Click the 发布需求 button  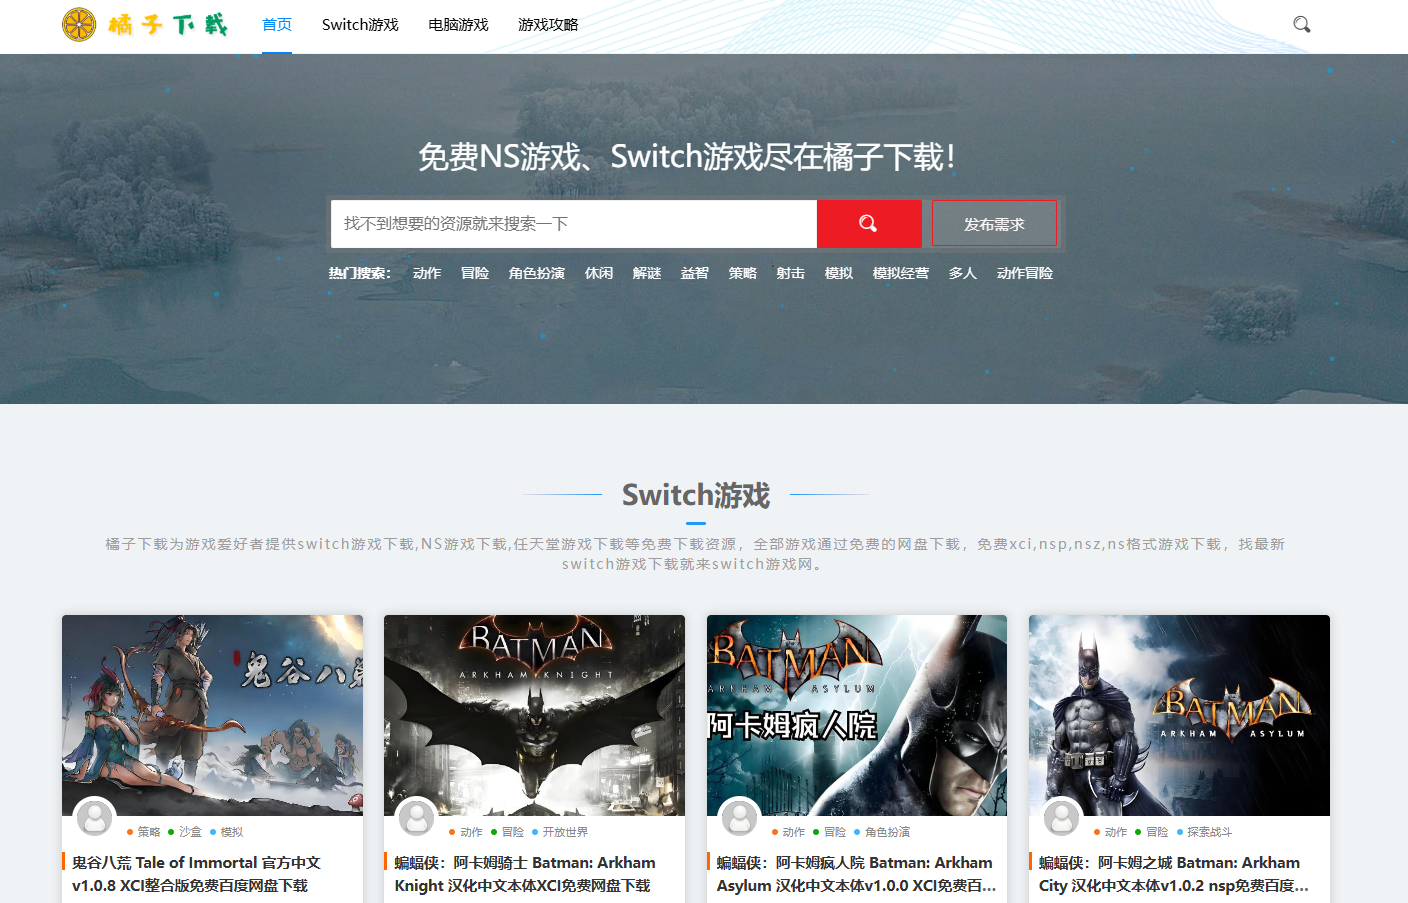994,224
